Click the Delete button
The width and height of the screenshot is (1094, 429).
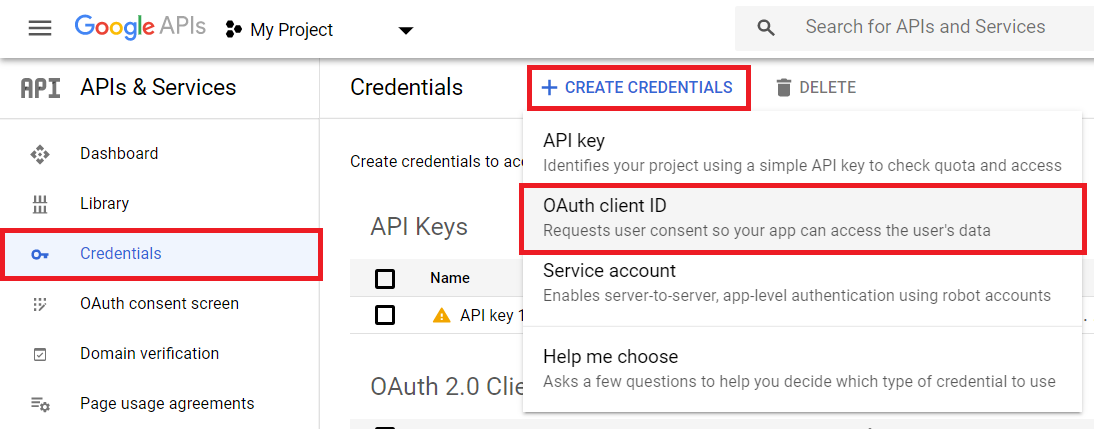(x=816, y=88)
